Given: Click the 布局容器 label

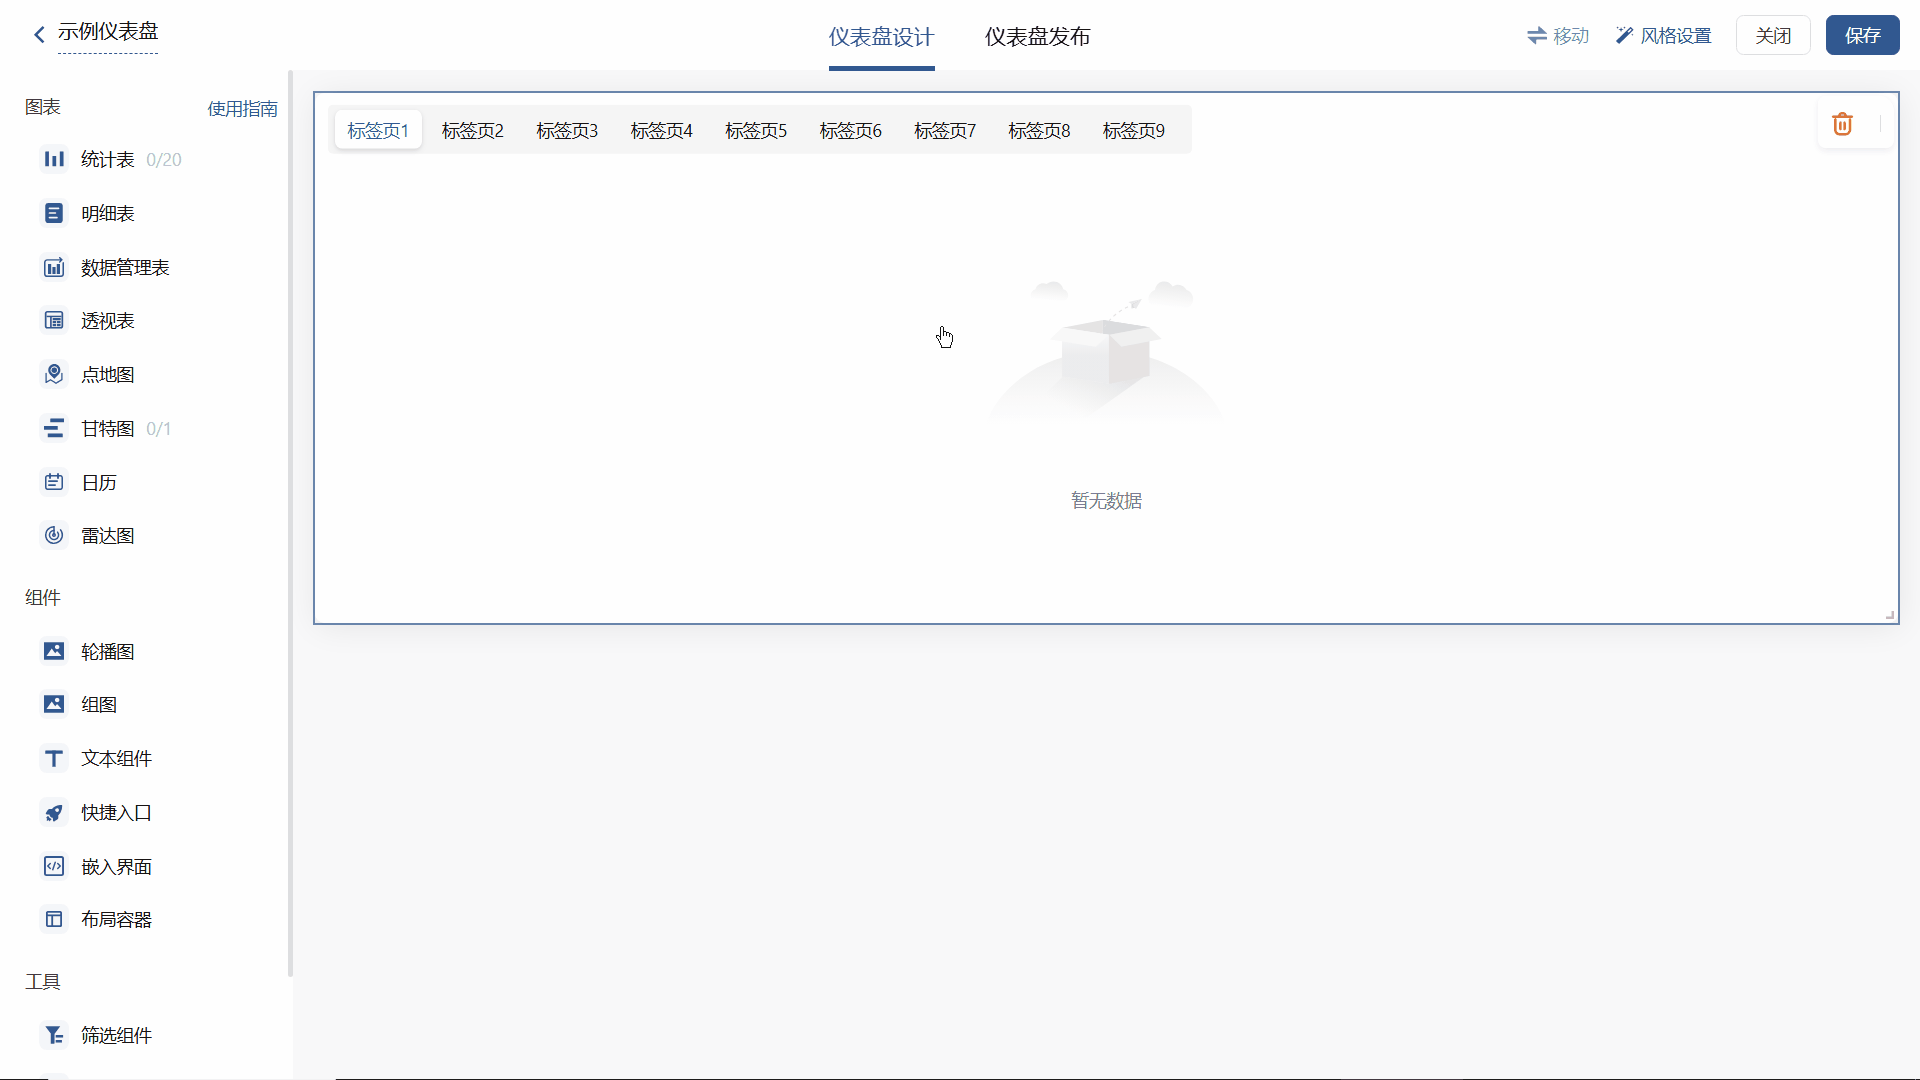Looking at the screenshot, I should [x=117, y=919].
